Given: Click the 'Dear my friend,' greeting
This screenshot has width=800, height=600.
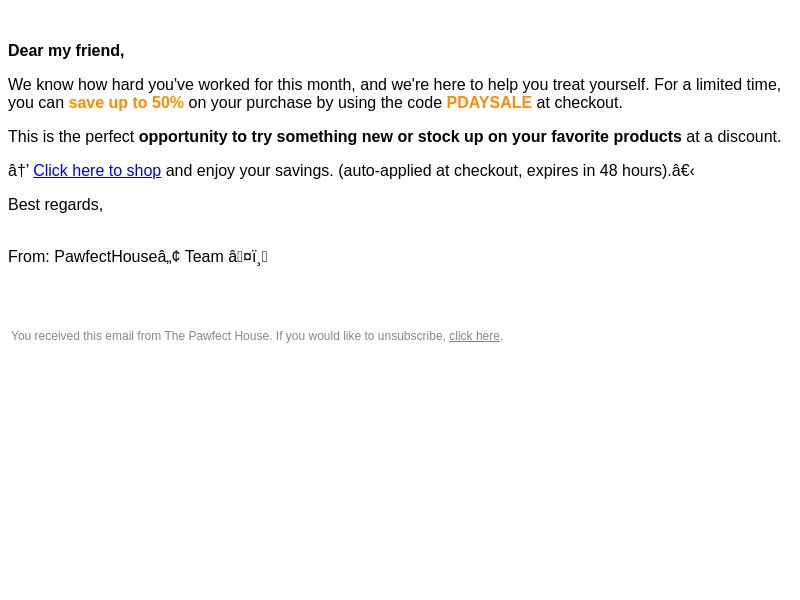Looking at the screenshot, I should (66, 51).
